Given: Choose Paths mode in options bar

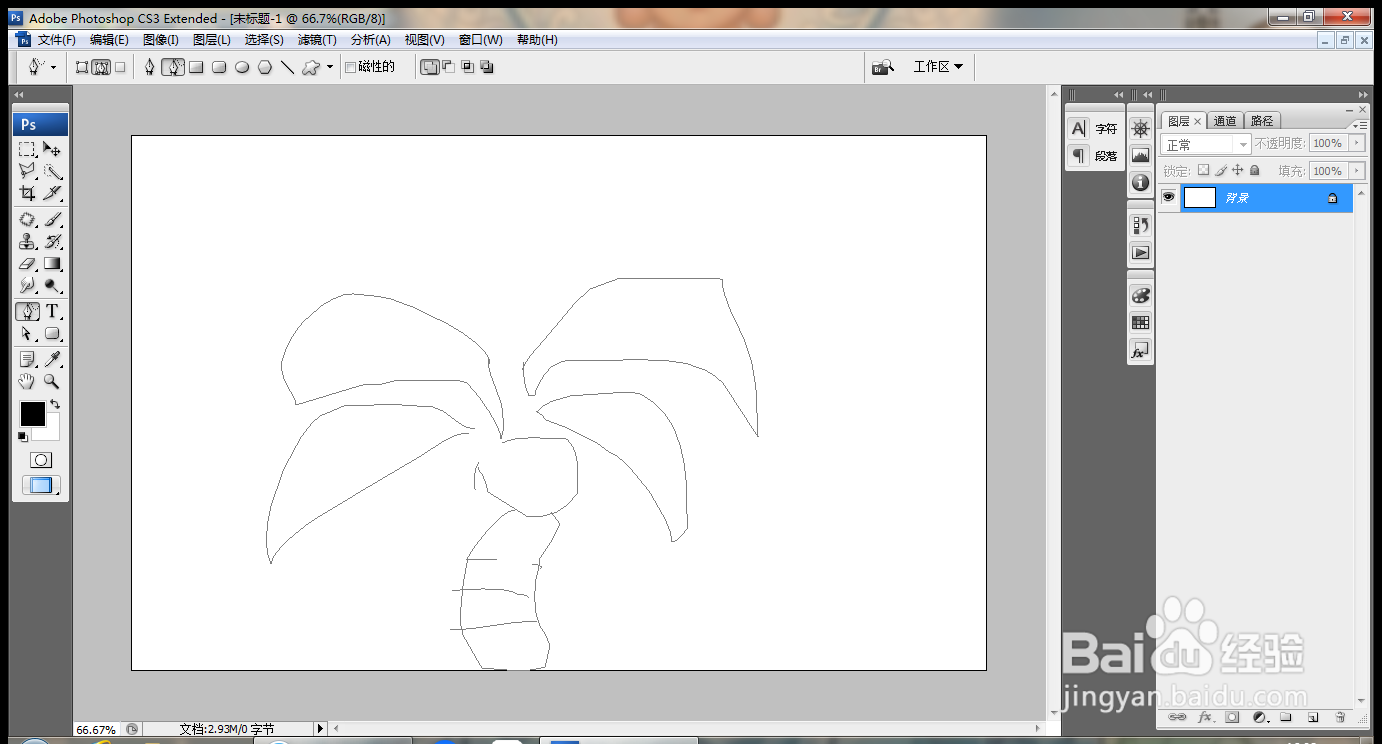Looking at the screenshot, I should coord(101,67).
